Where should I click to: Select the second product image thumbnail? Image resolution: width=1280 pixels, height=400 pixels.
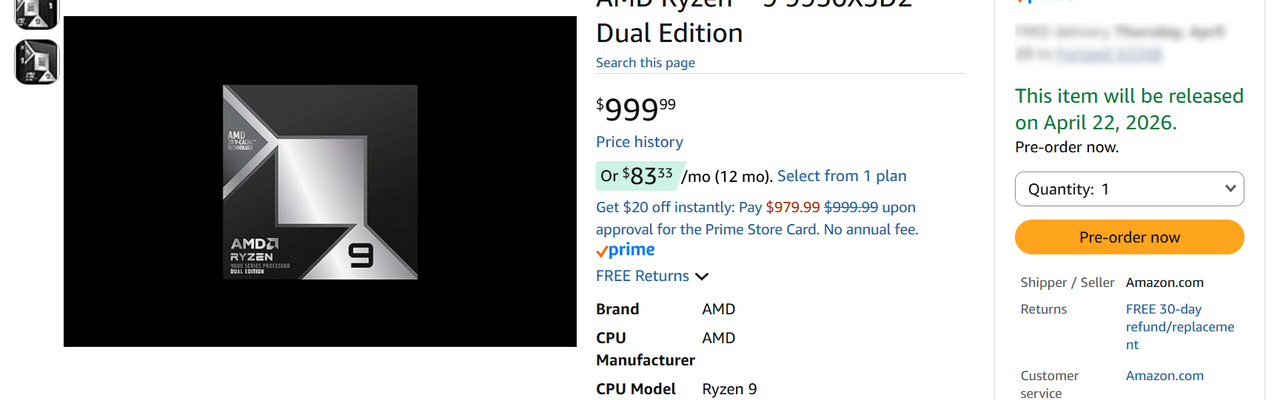pyautogui.click(x=36, y=62)
